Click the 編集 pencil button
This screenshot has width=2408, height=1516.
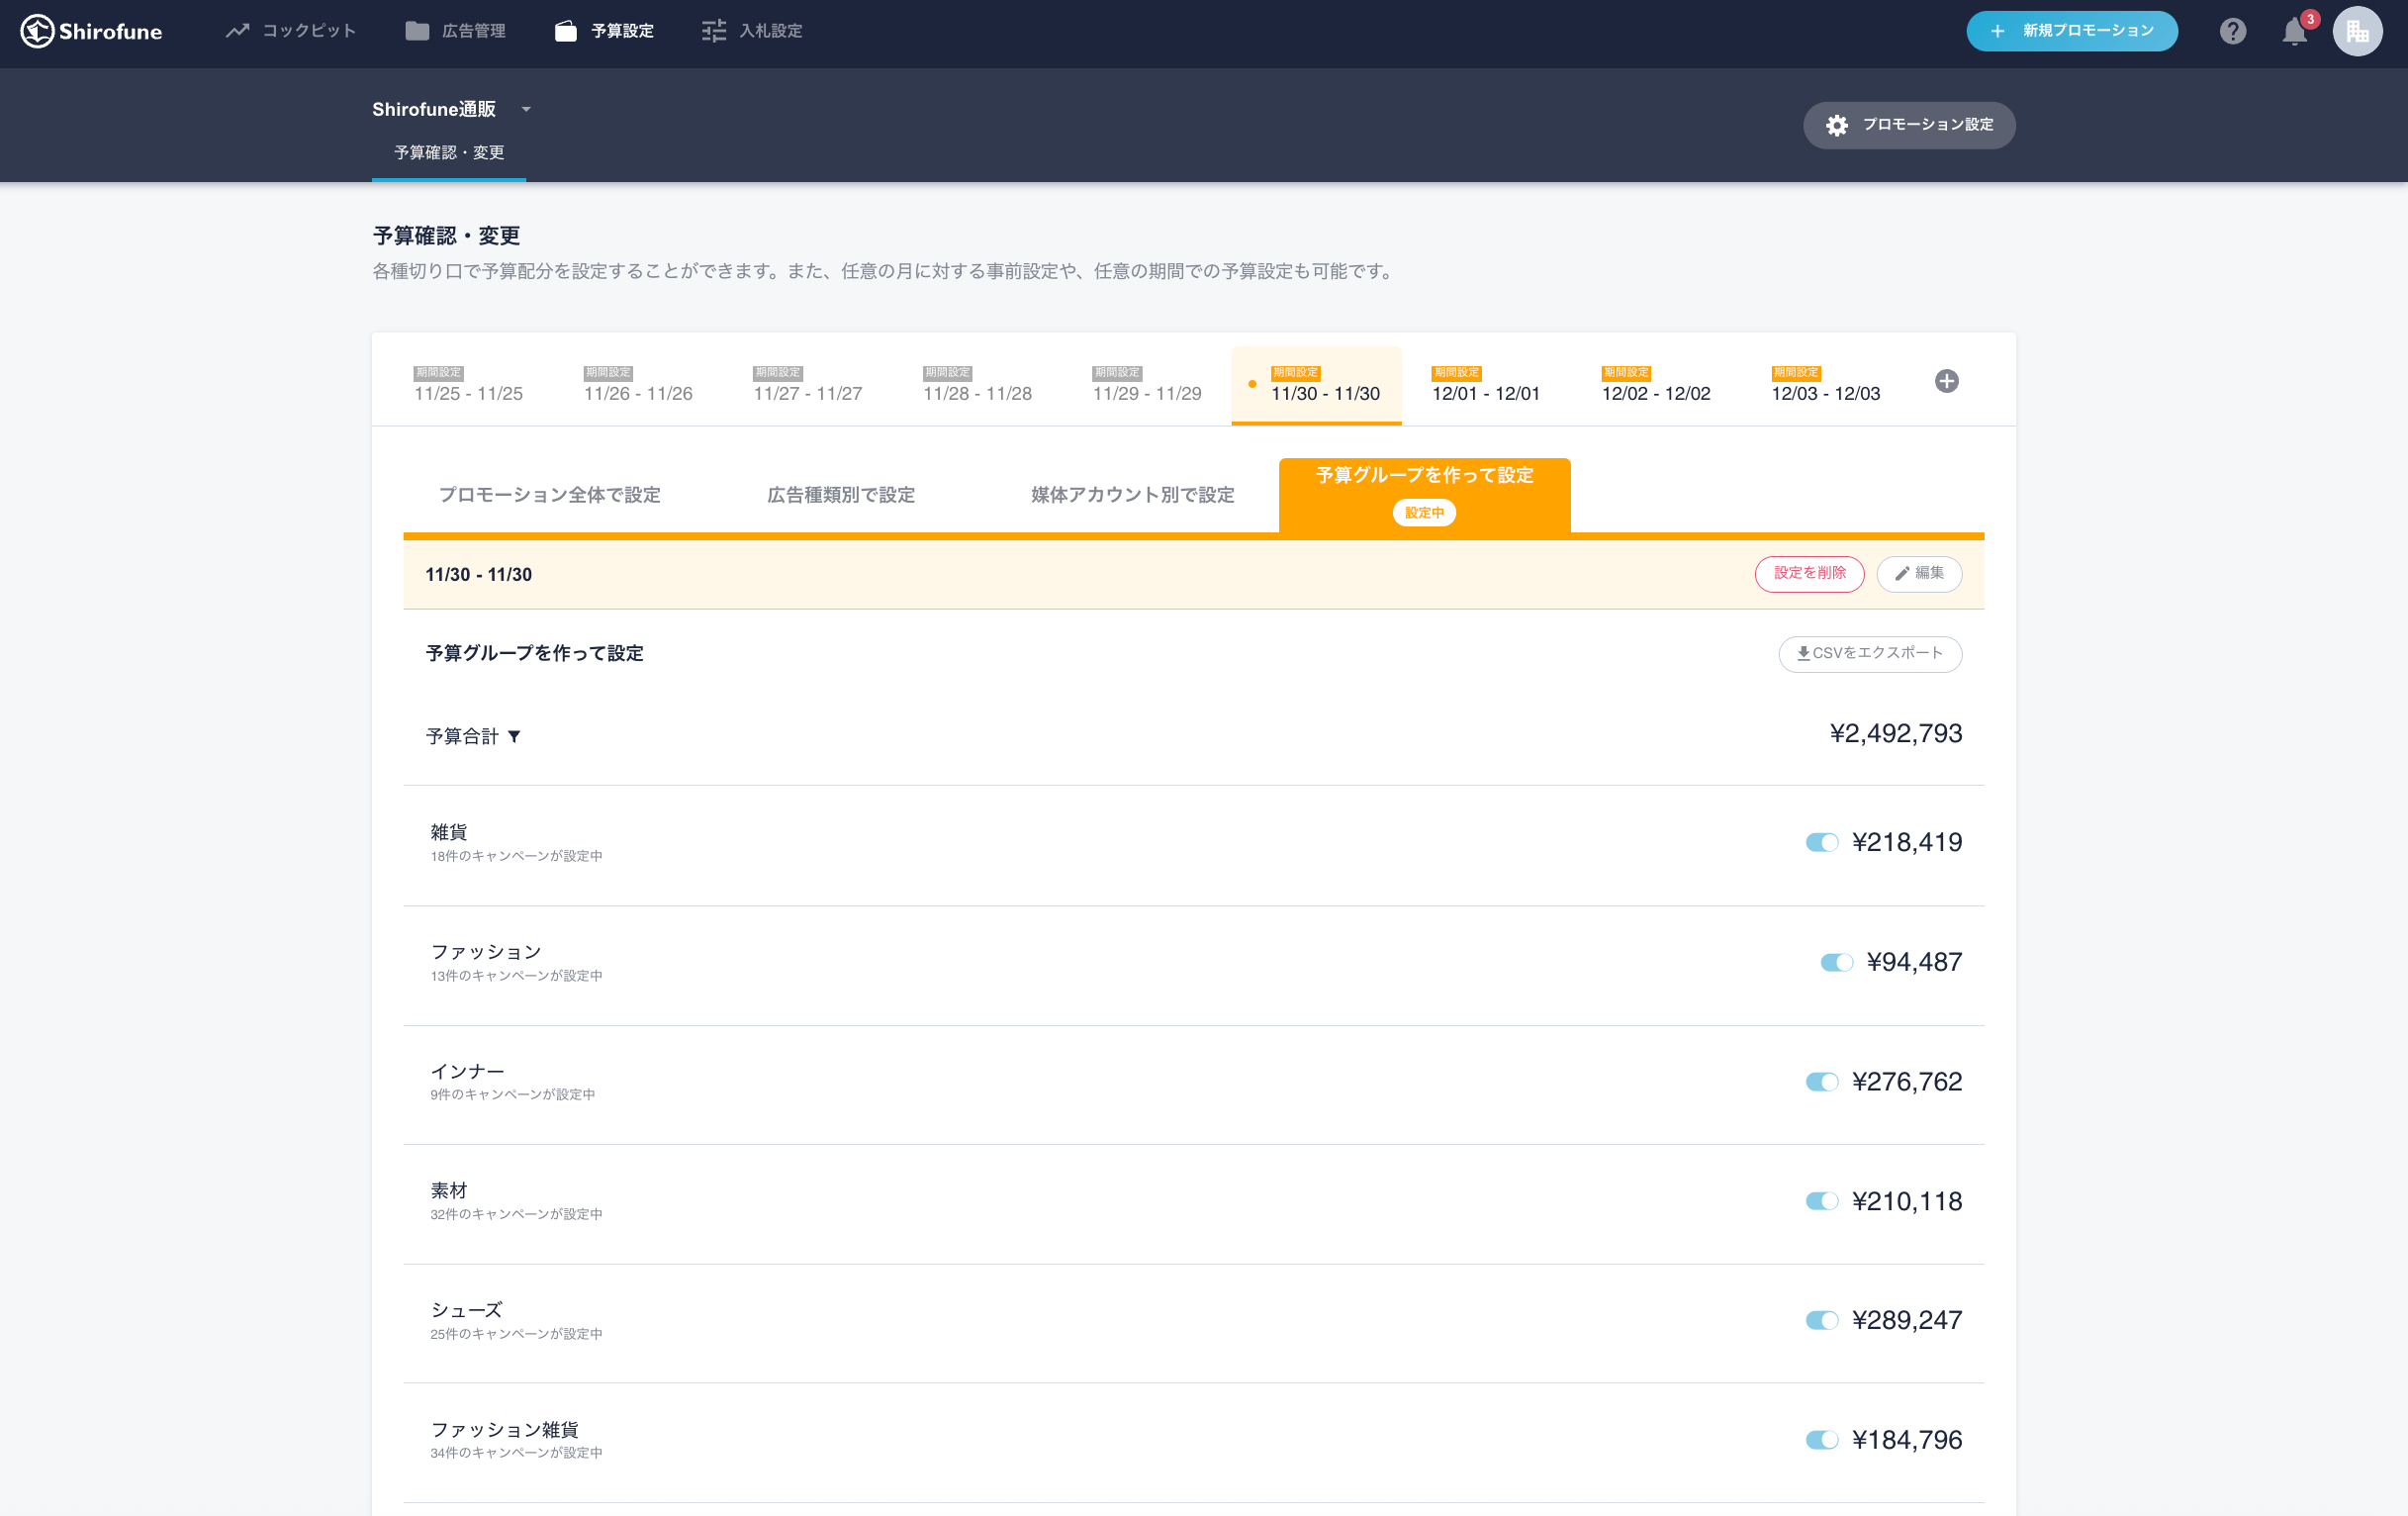click(x=1918, y=573)
